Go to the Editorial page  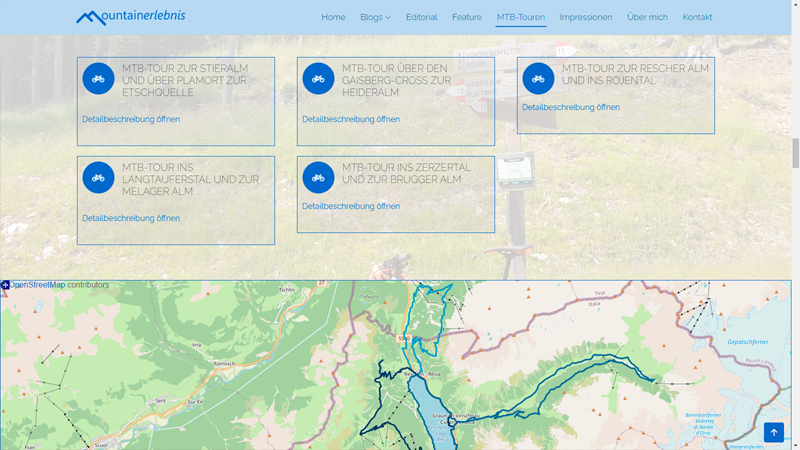(x=421, y=17)
